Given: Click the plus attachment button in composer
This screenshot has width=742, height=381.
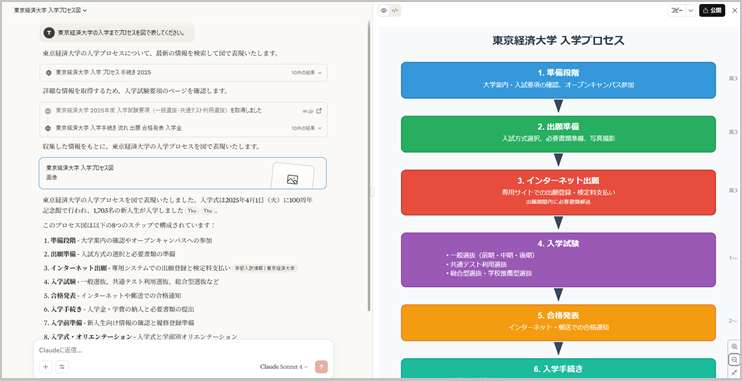Looking at the screenshot, I should 46,367.
